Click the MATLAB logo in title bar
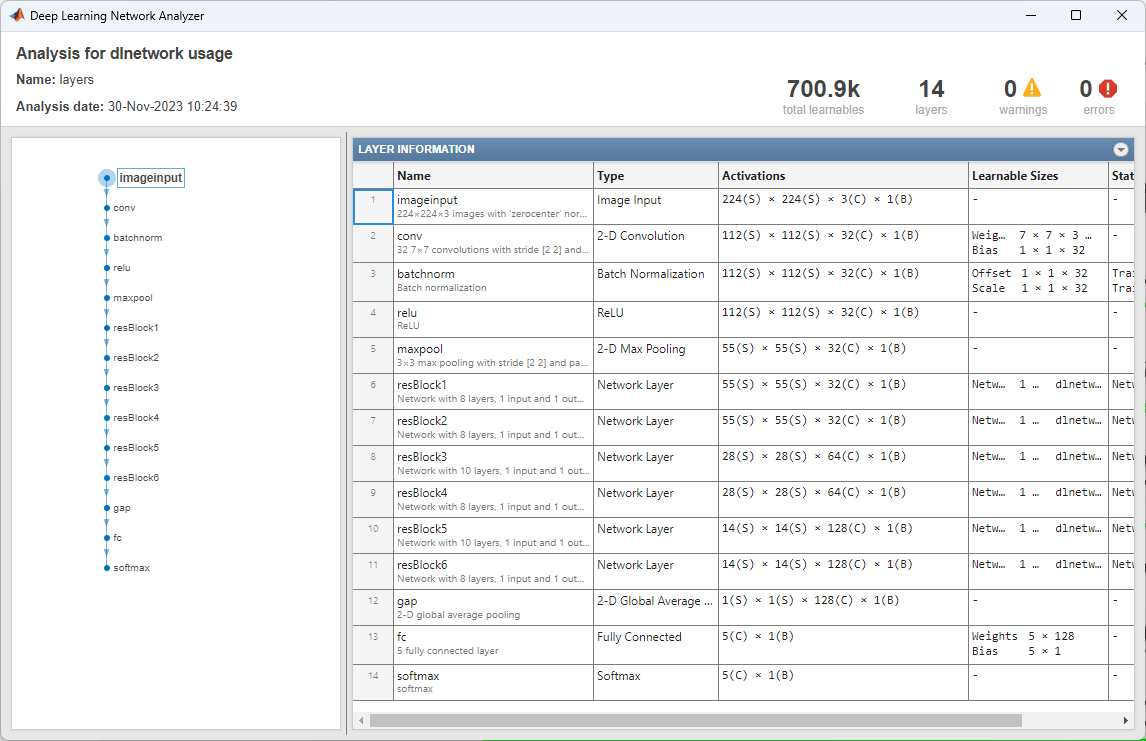 tap(17, 15)
